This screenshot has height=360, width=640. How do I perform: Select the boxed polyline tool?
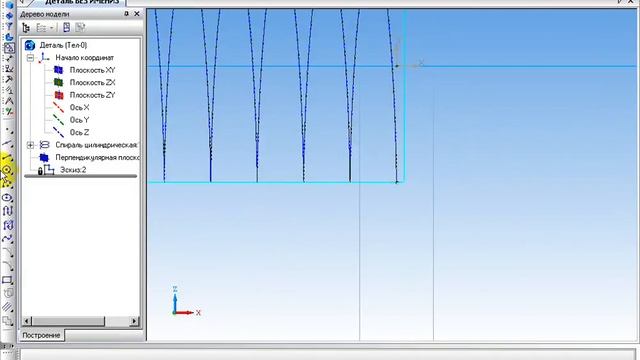7,225
